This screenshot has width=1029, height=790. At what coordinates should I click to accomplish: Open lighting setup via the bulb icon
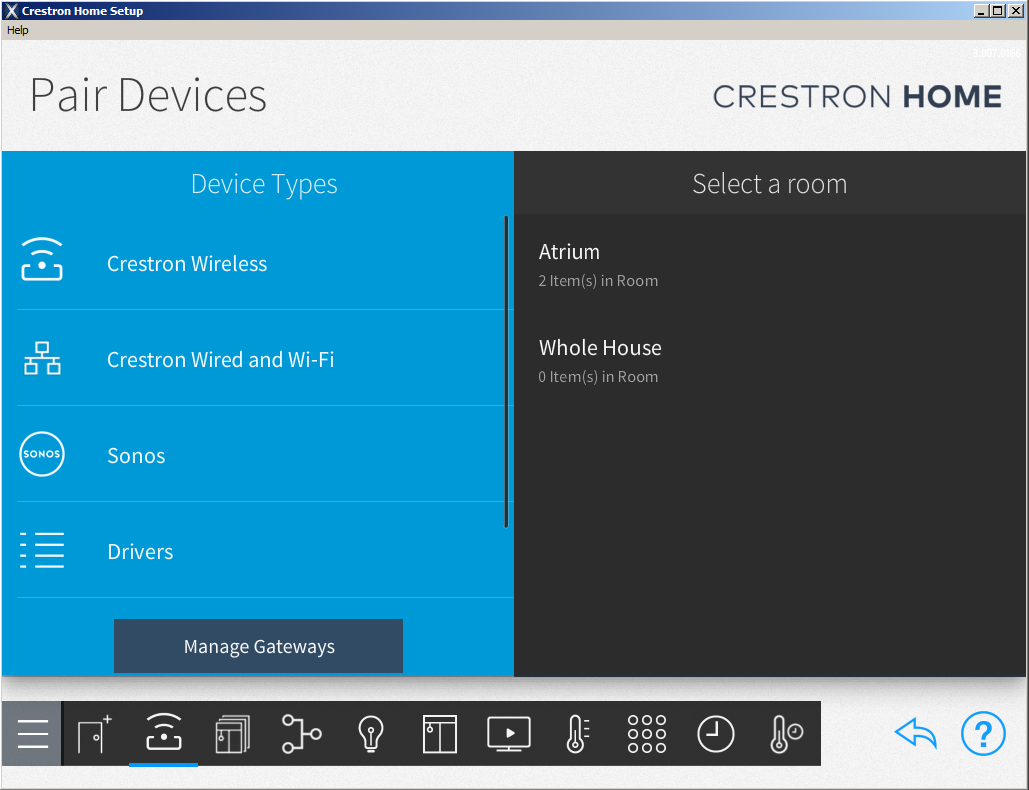point(370,733)
